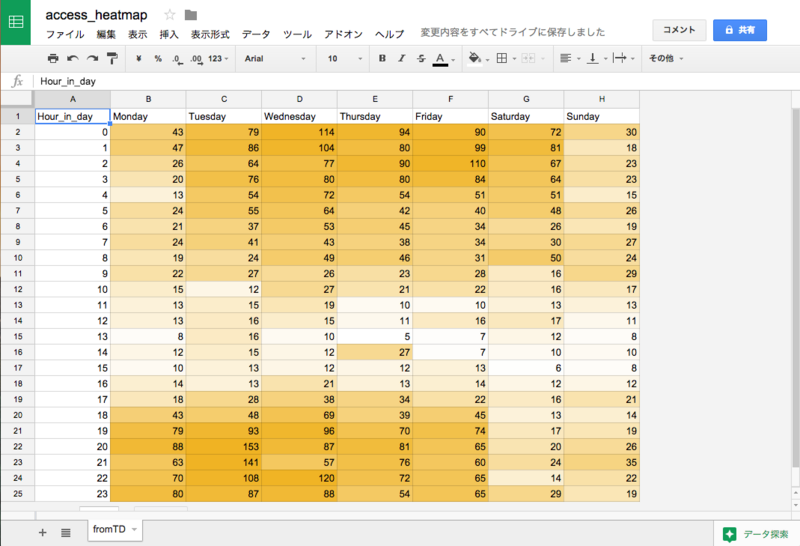Open the Google Sheets home icon
The height and width of the screenshot is (546, 800).
16,22
